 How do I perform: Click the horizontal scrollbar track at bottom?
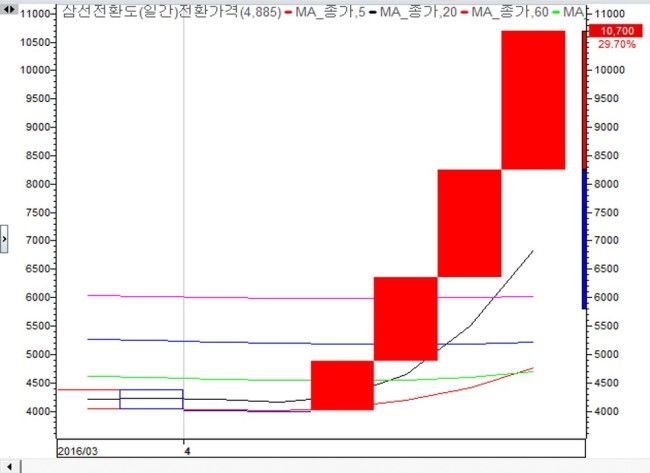coord(335,467)
